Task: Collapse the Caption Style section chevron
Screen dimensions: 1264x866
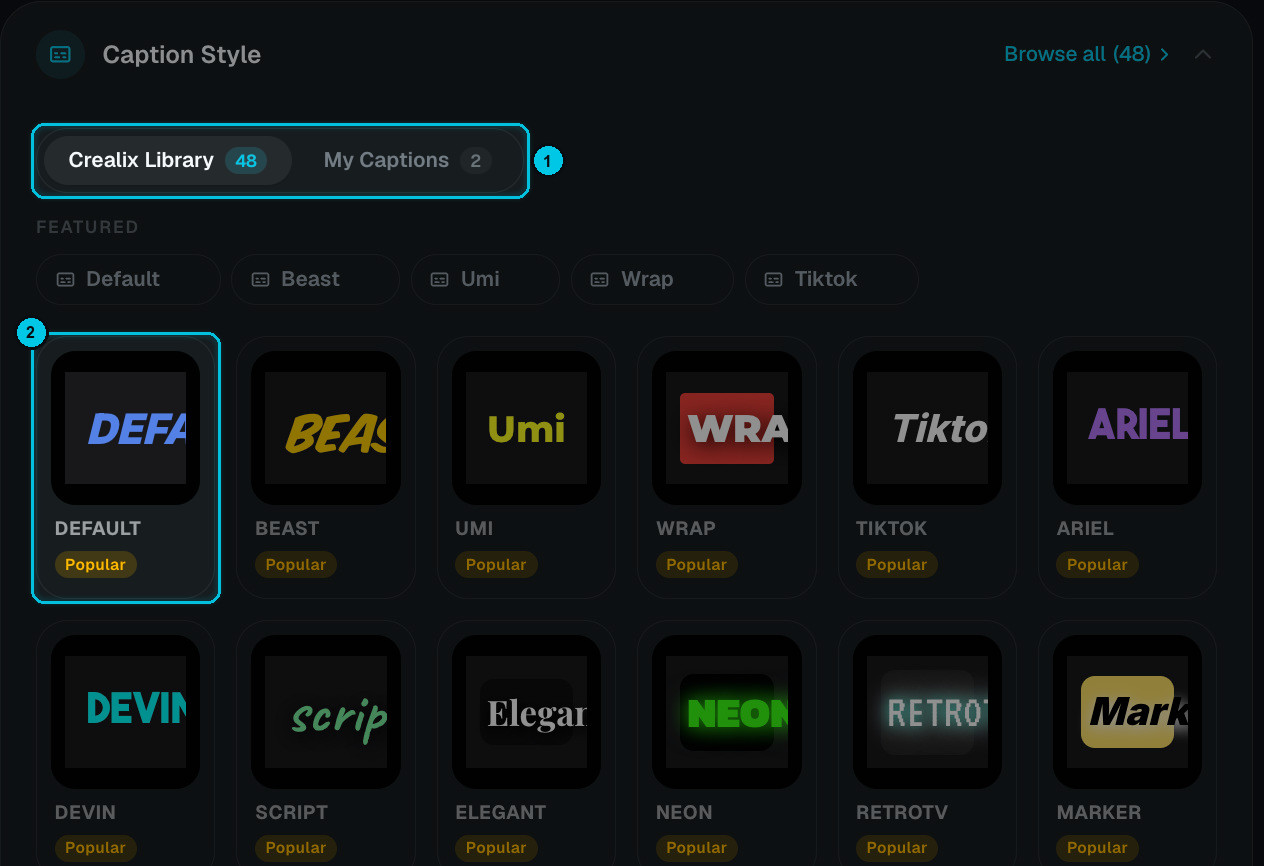Action: click(1203, 54)
